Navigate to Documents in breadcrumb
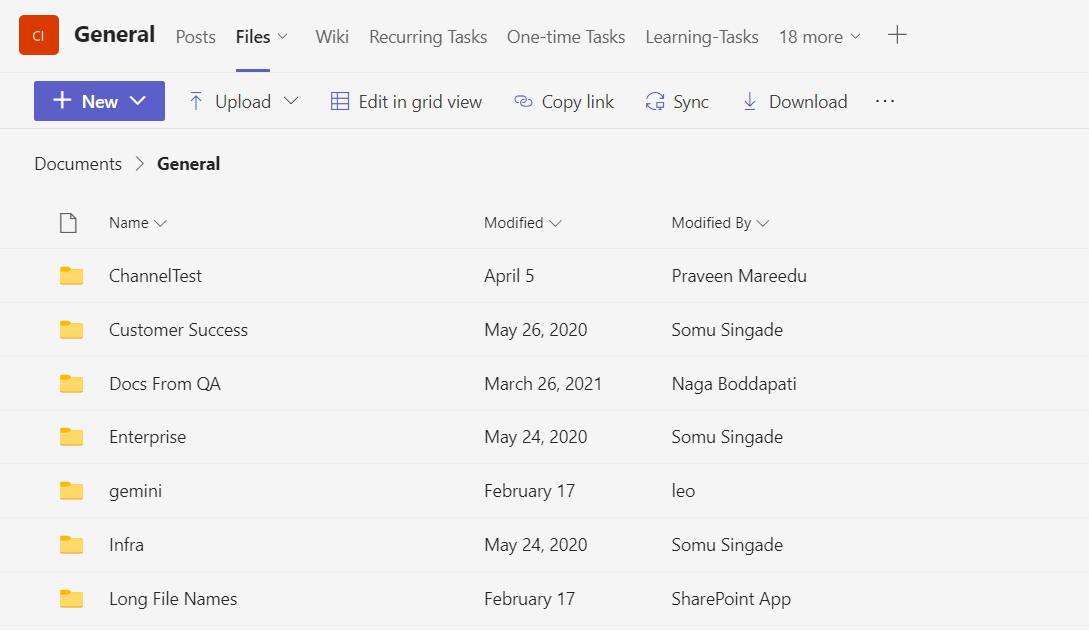This screenshot has width=1089, height=630. 78,164
